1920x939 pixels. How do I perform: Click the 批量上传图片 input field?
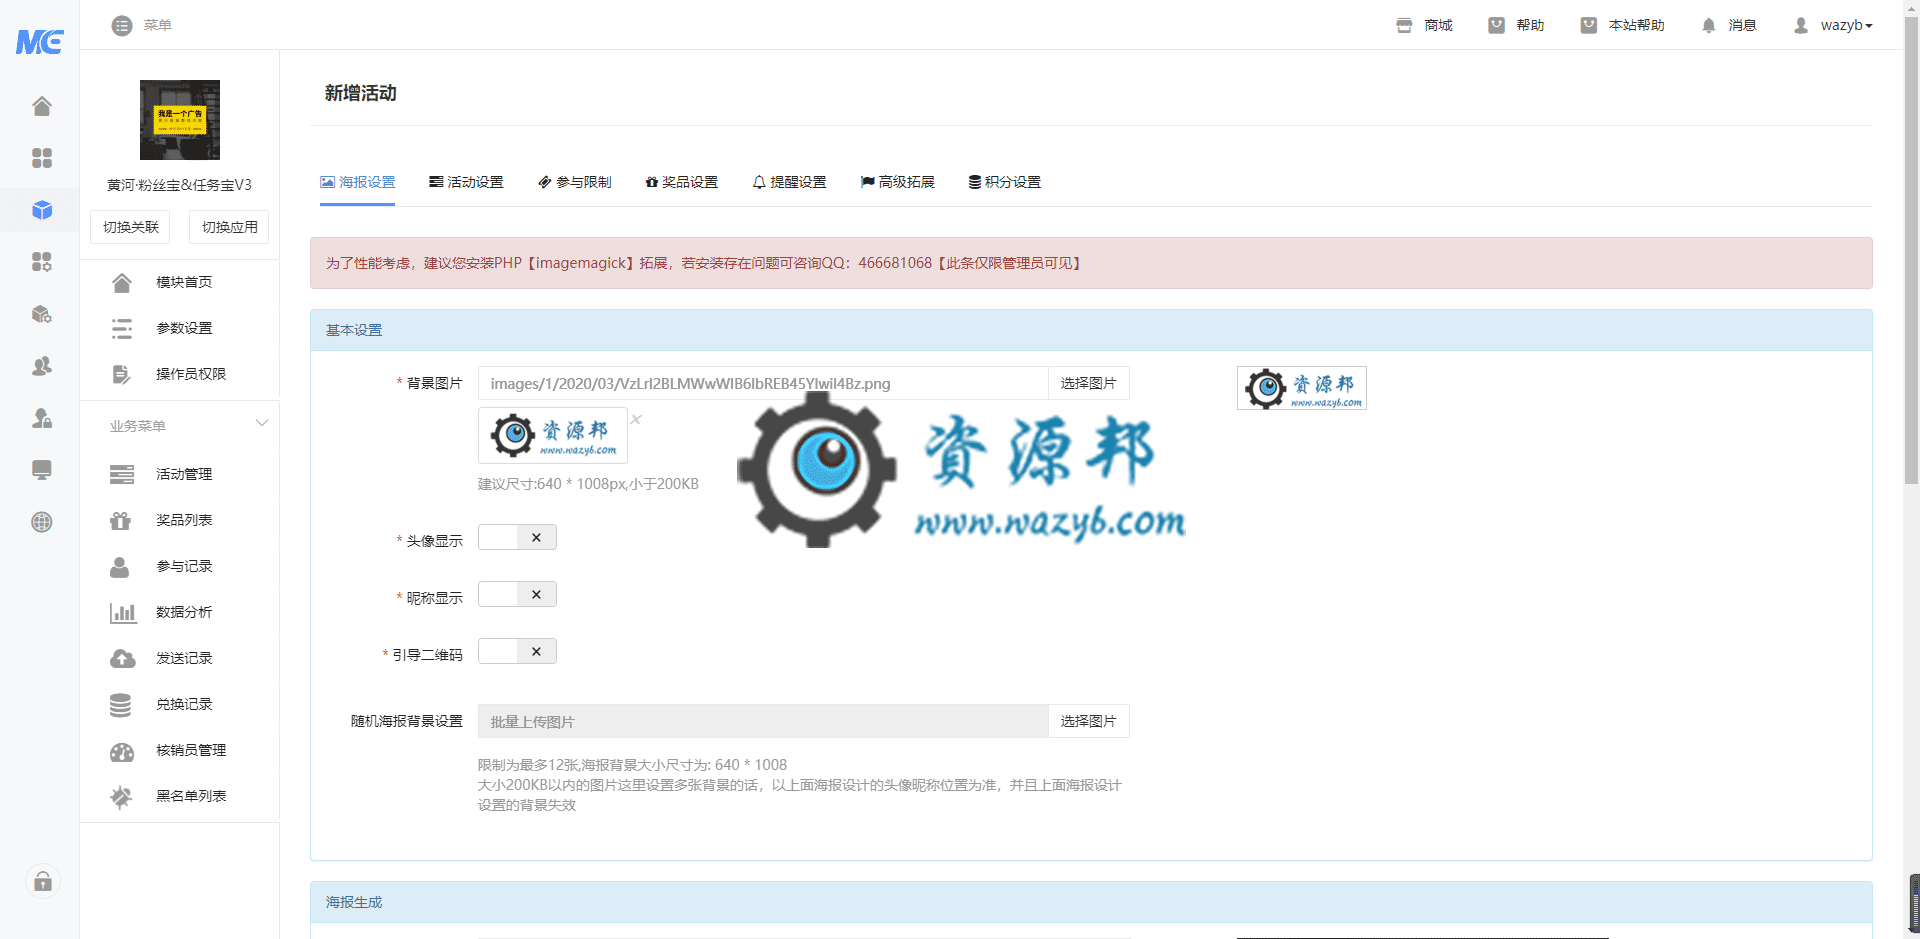click(x=763, y=722)
